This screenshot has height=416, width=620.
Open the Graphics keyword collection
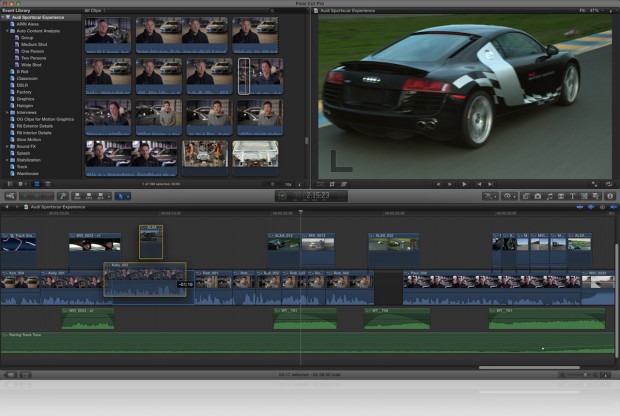click(x=25, y=99)
